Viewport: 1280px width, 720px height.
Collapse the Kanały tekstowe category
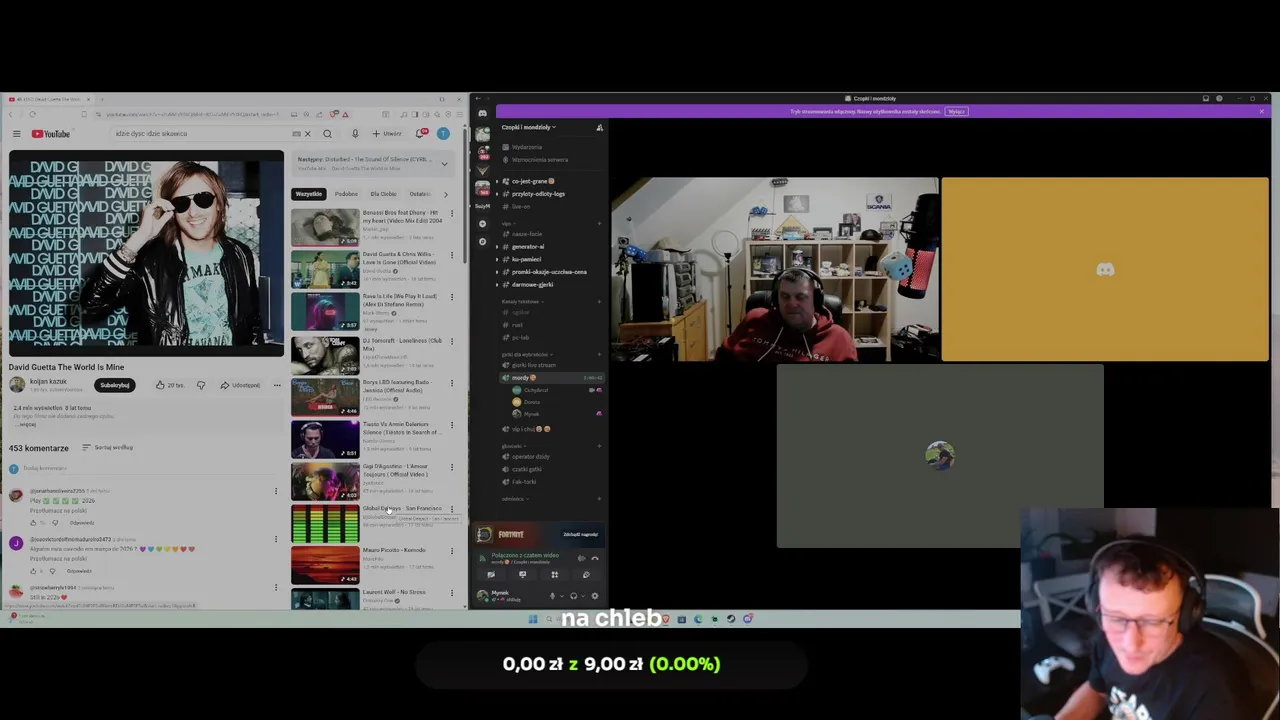point(521,301)
